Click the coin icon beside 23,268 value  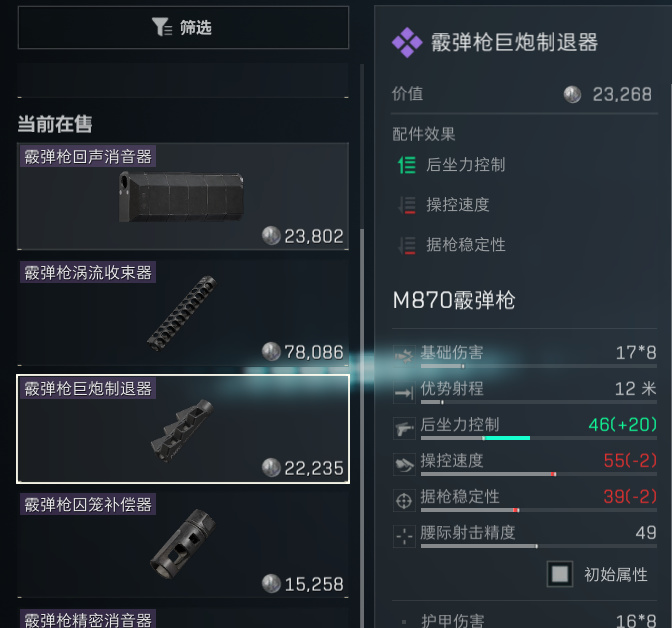tap(572, 94)
